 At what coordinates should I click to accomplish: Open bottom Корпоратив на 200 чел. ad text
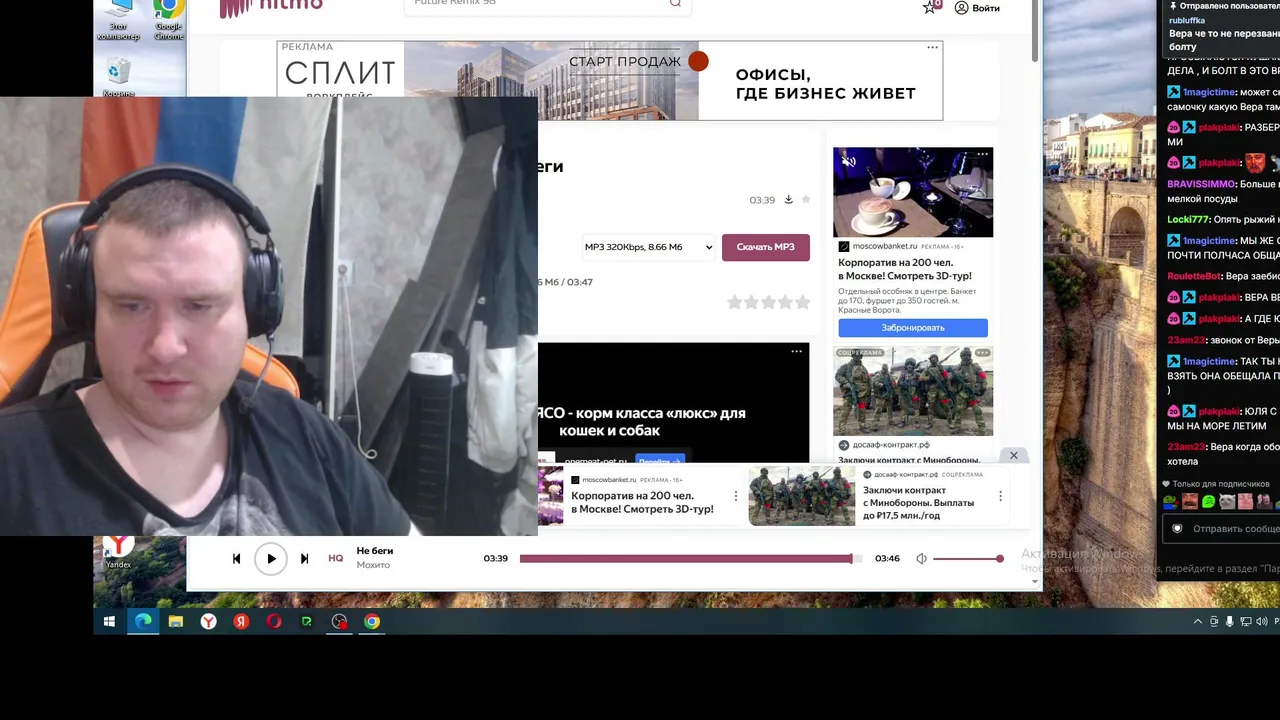642,503
